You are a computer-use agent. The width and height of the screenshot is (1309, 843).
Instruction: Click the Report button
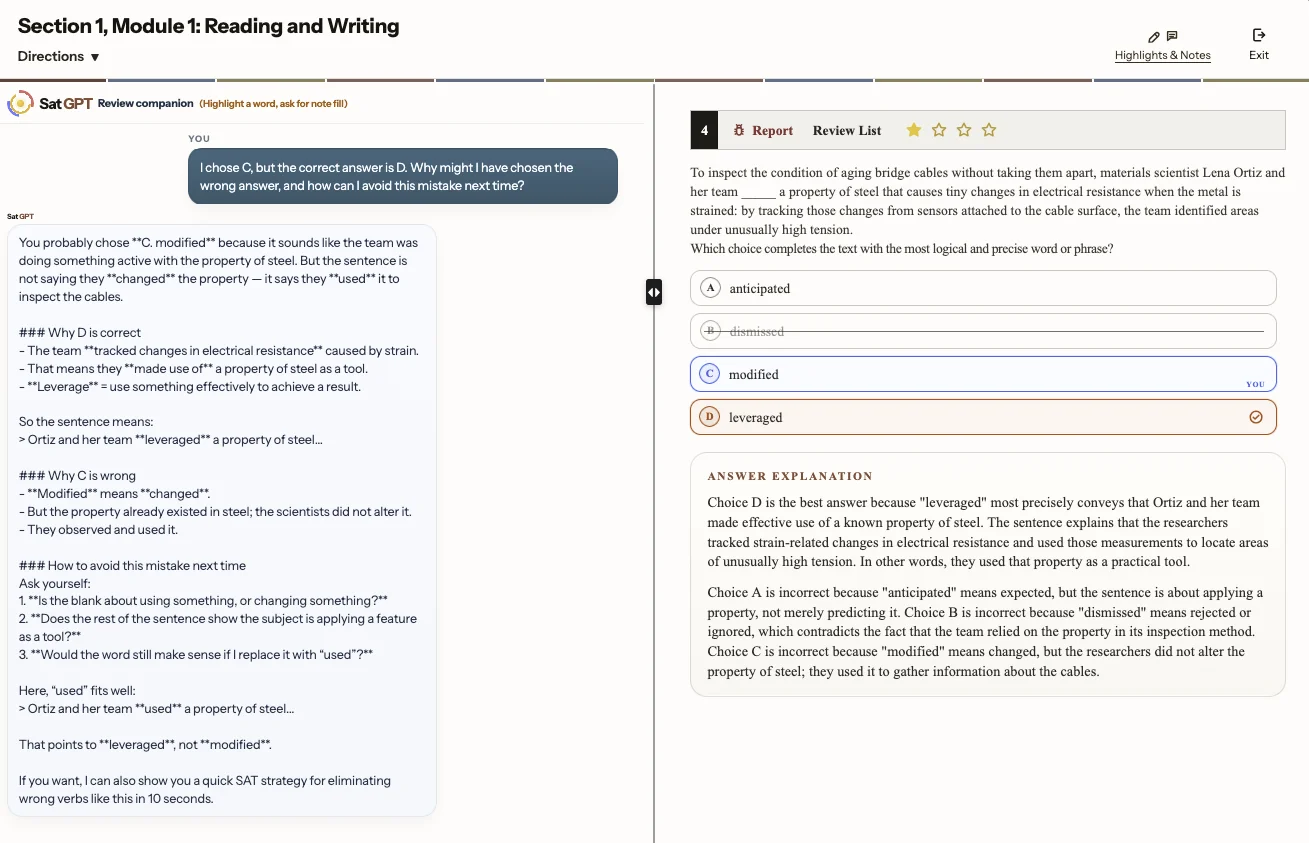763,130
